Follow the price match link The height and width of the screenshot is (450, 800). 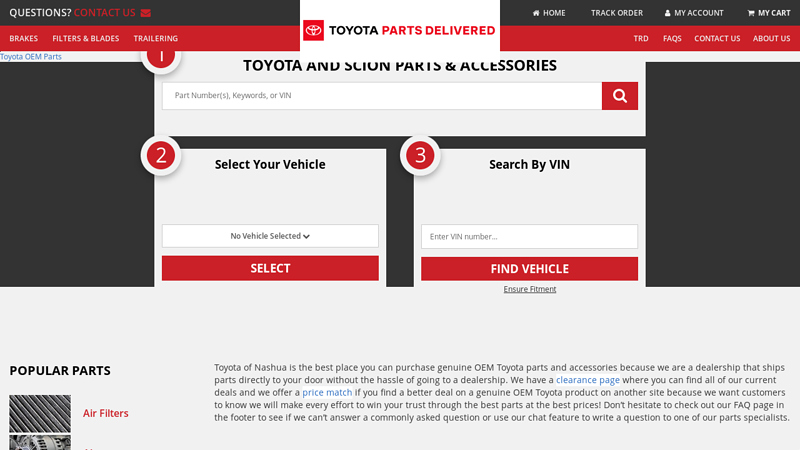point(327,392)
